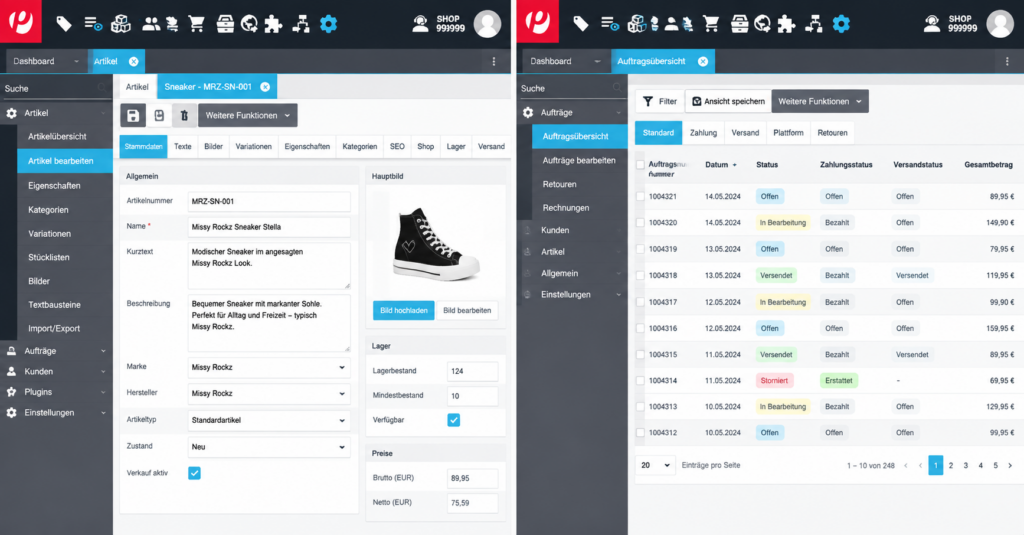This screenshot has height=535, width=1024.
Task: Delete the article with the trash icon
Action: (184, 116)
